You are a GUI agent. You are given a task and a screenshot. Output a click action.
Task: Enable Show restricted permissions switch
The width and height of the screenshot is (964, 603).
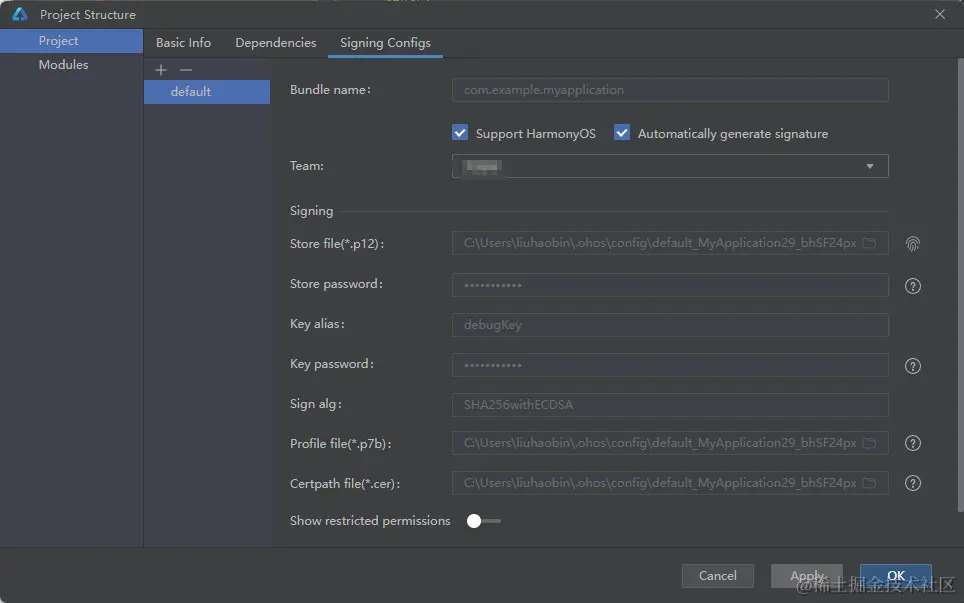[484, 520]
